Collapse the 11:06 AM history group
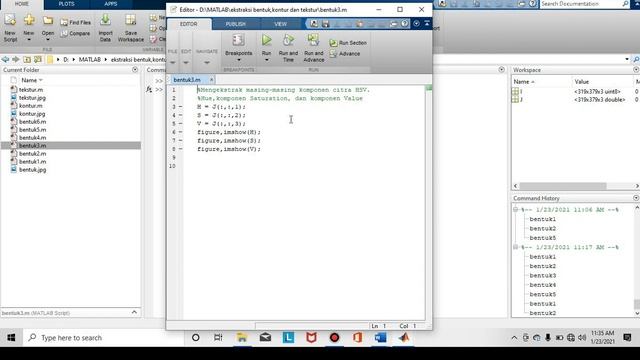This screenshot has width=640, height=360. tap(516, 209)
